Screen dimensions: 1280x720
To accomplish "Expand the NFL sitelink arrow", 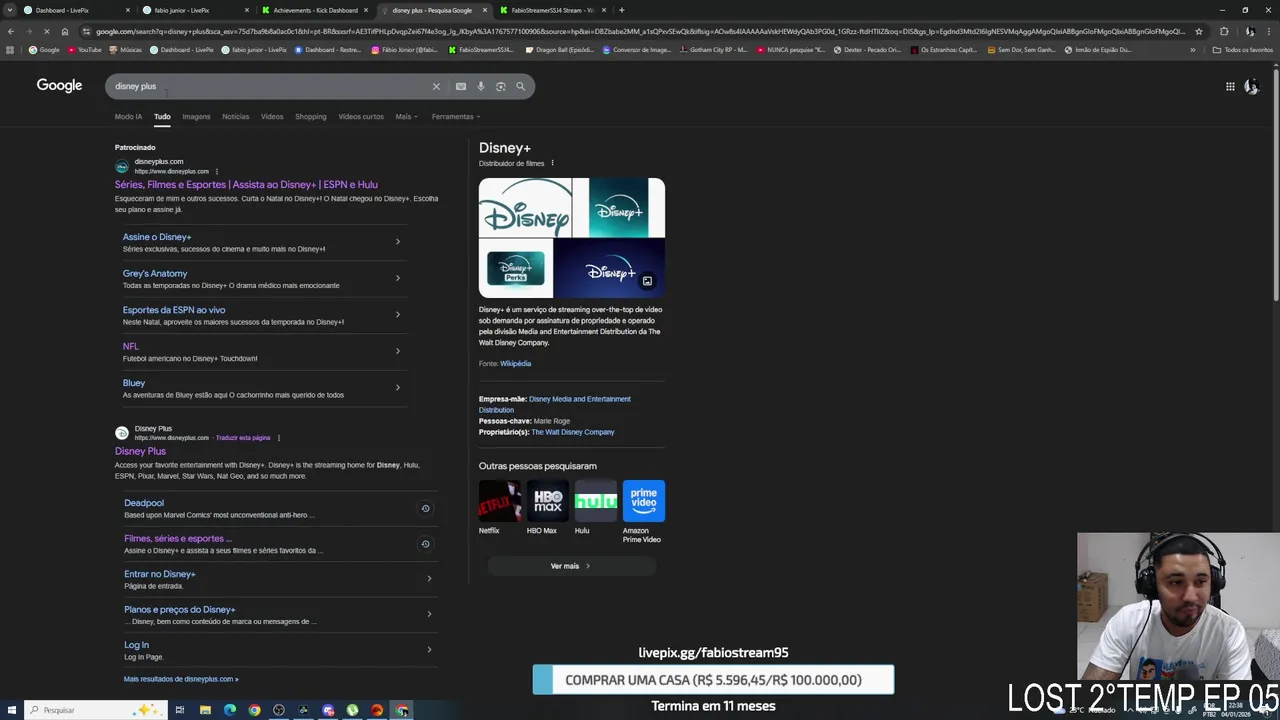I will point(398,351).
